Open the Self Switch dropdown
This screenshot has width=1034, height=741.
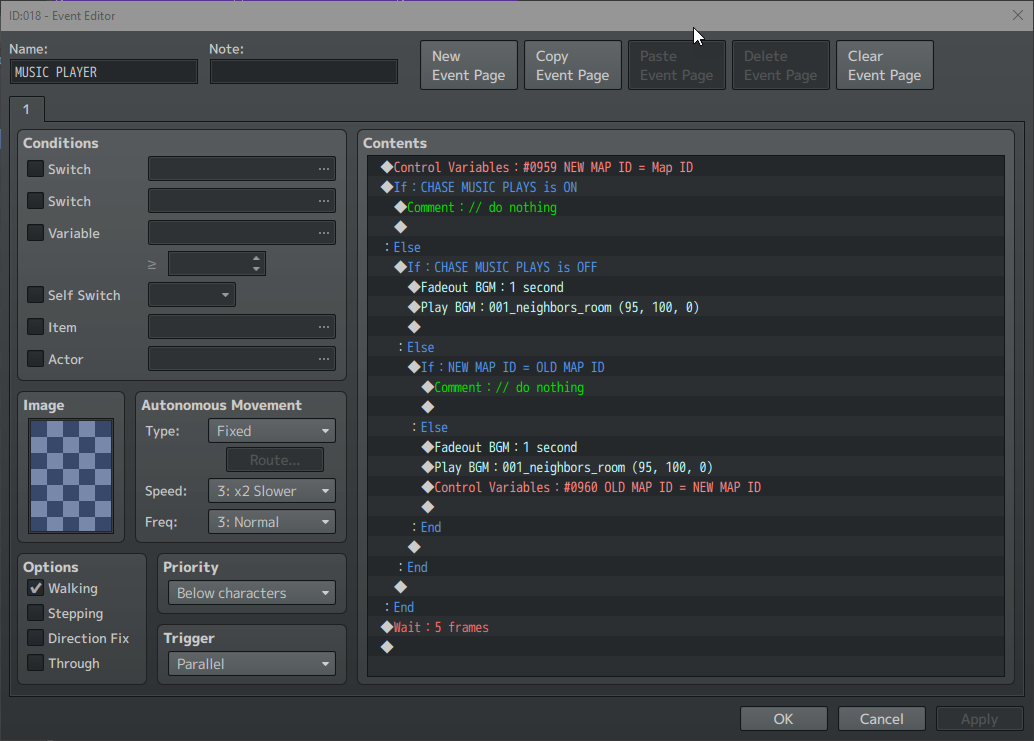coord(191,295)
